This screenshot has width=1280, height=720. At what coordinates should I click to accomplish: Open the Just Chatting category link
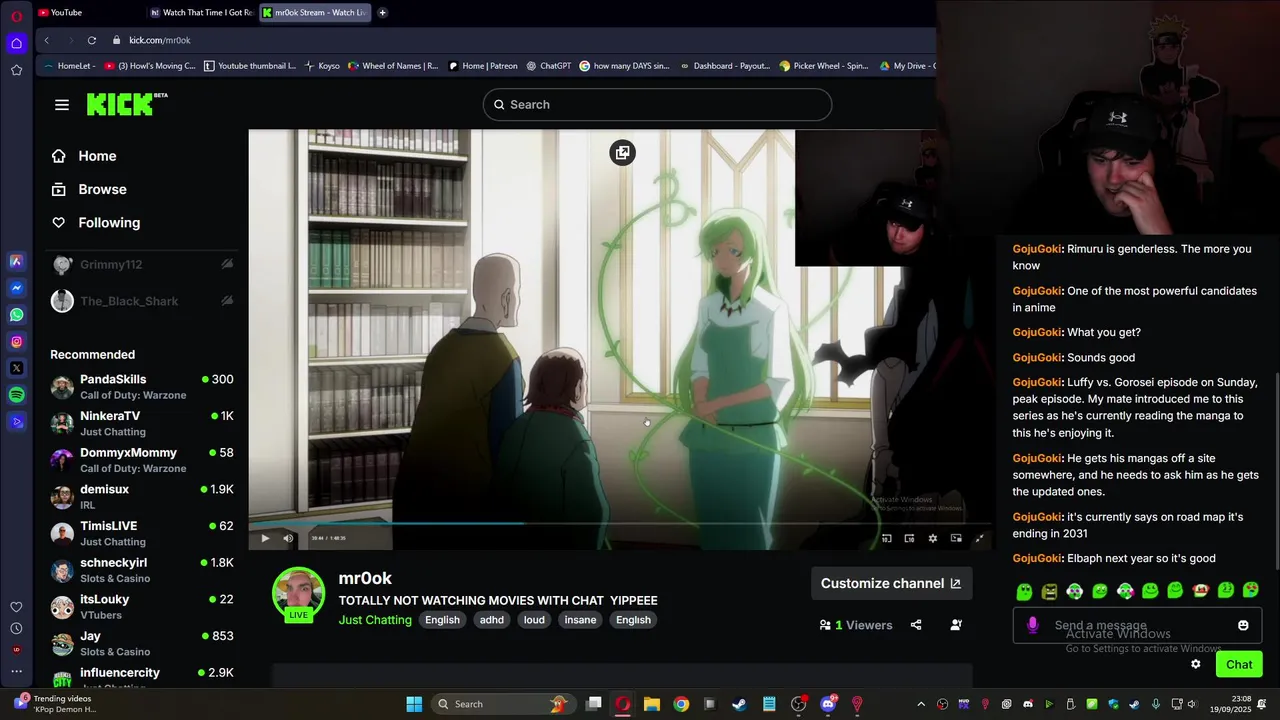point(375,620)
